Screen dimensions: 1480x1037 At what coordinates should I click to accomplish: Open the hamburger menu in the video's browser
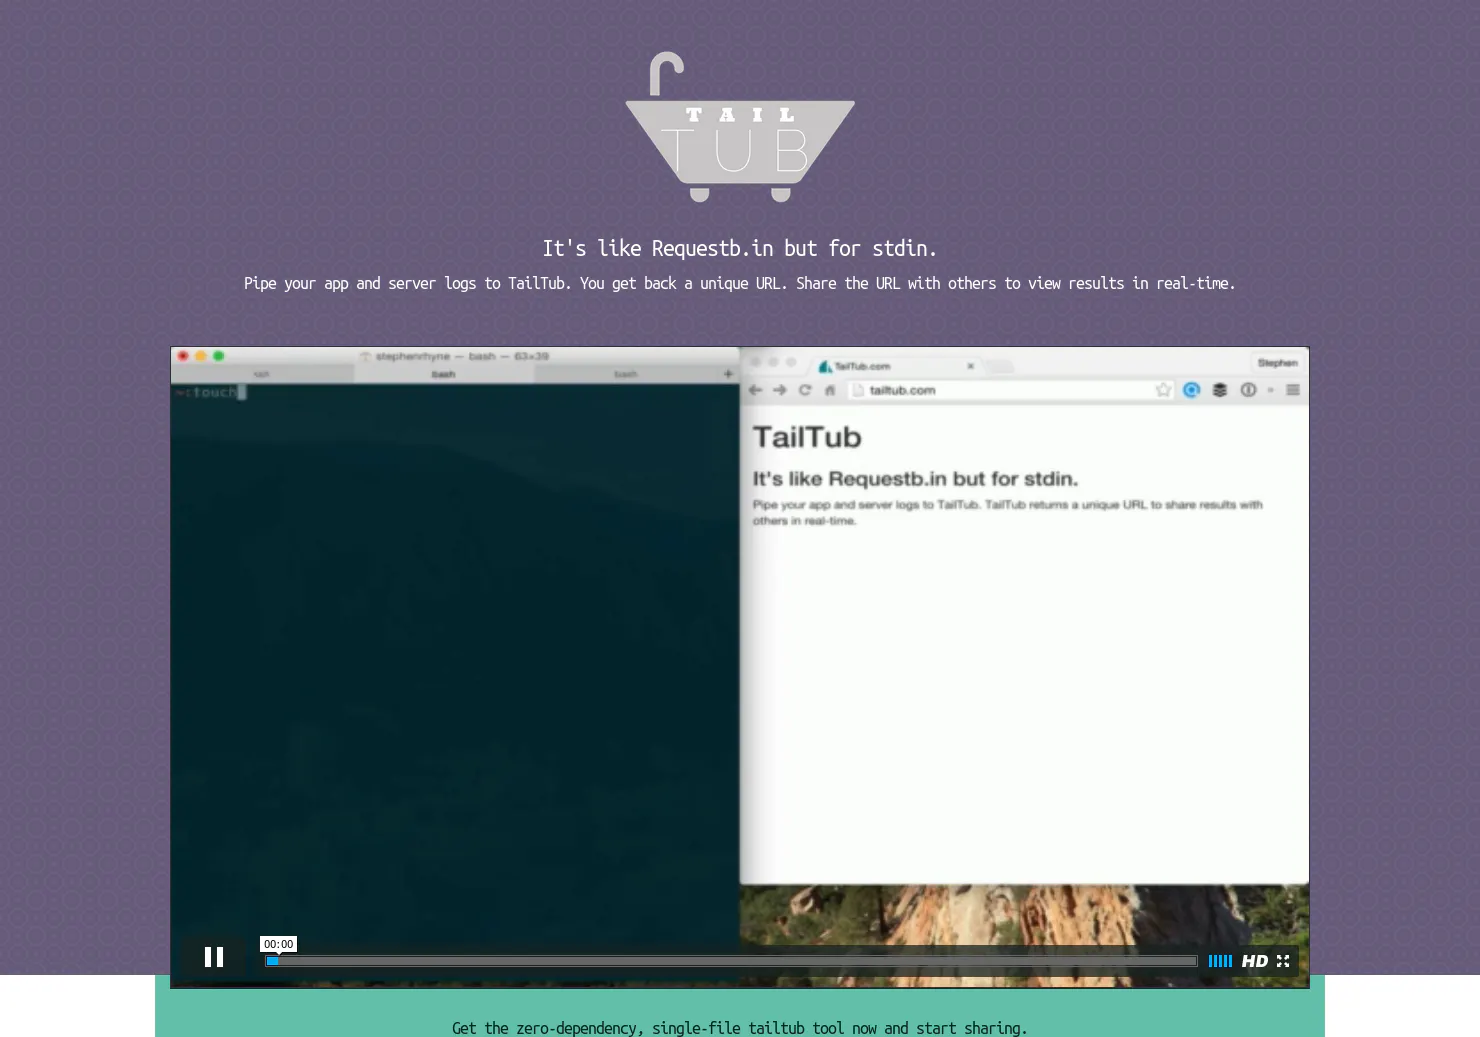point(1293,390)
